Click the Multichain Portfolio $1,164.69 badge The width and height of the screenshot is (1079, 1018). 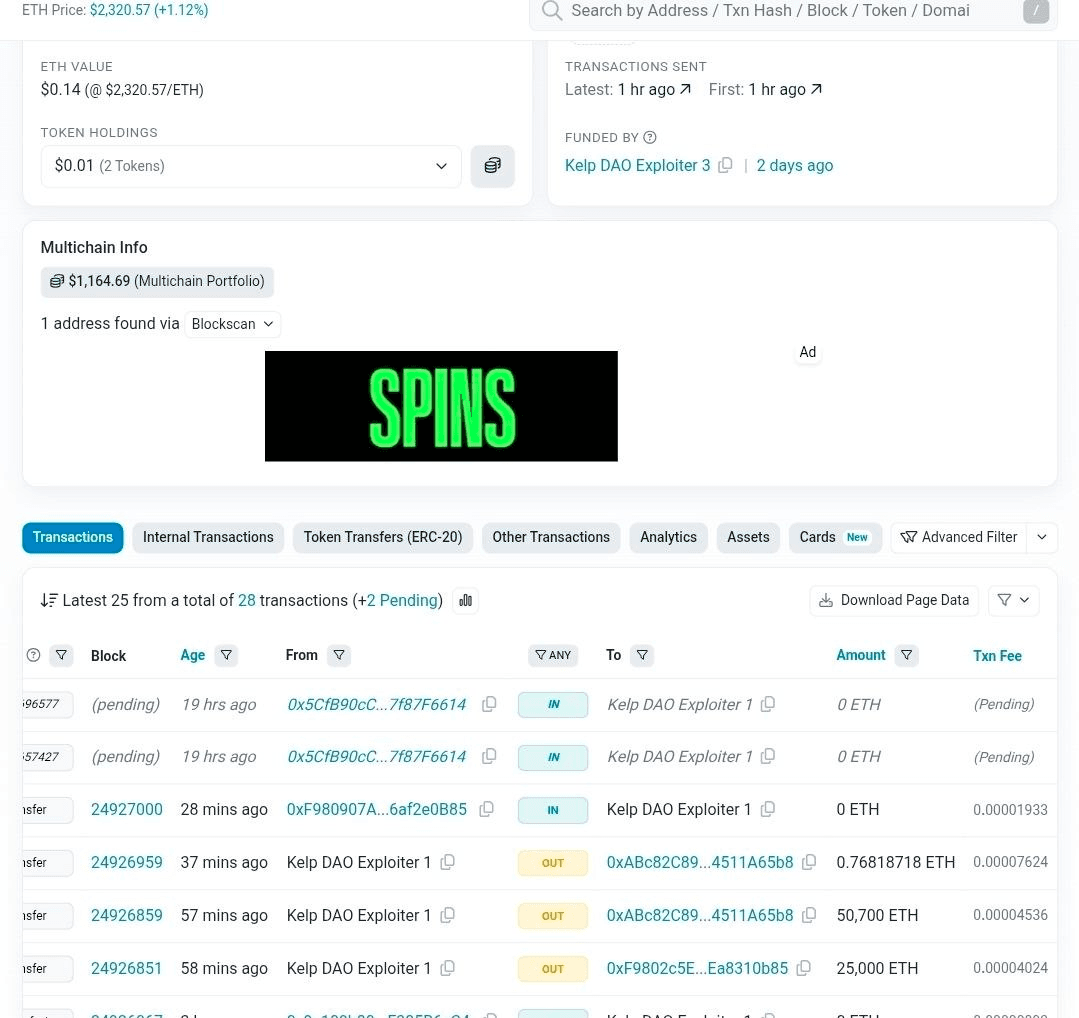pyautogui.click(x=157, y=281)
